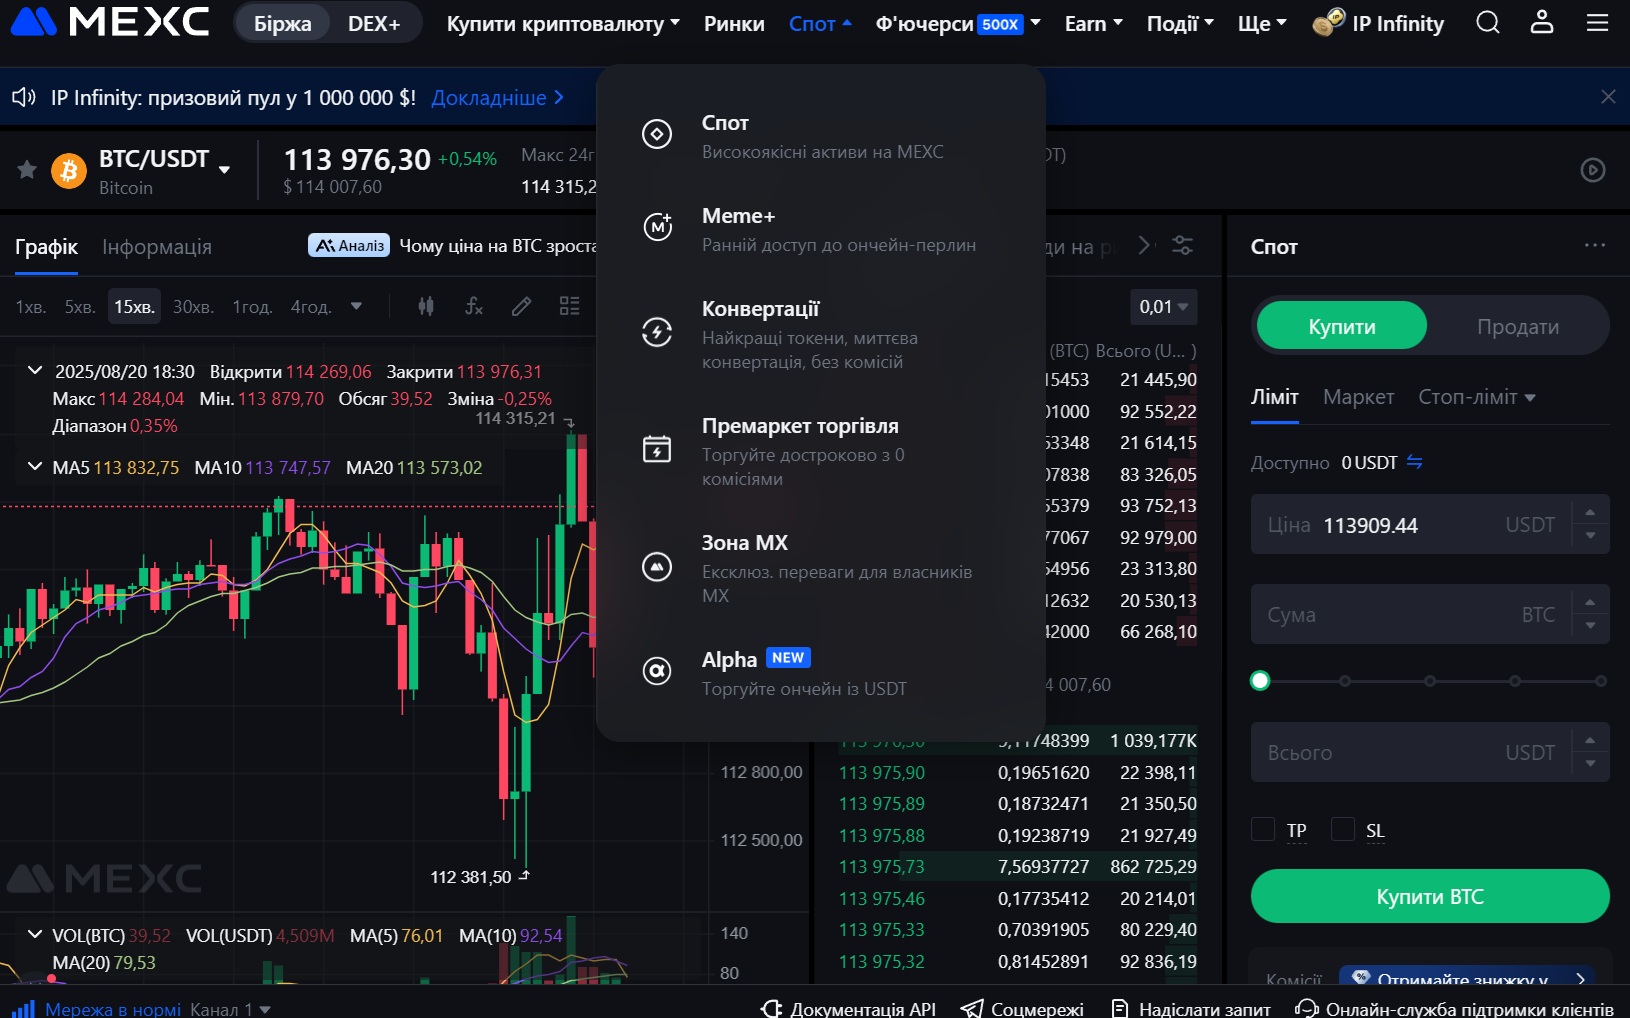Click the announcement speaker icon
Image resolution: width=1630 pixels, height=1018 pixels.
point(23,97)
